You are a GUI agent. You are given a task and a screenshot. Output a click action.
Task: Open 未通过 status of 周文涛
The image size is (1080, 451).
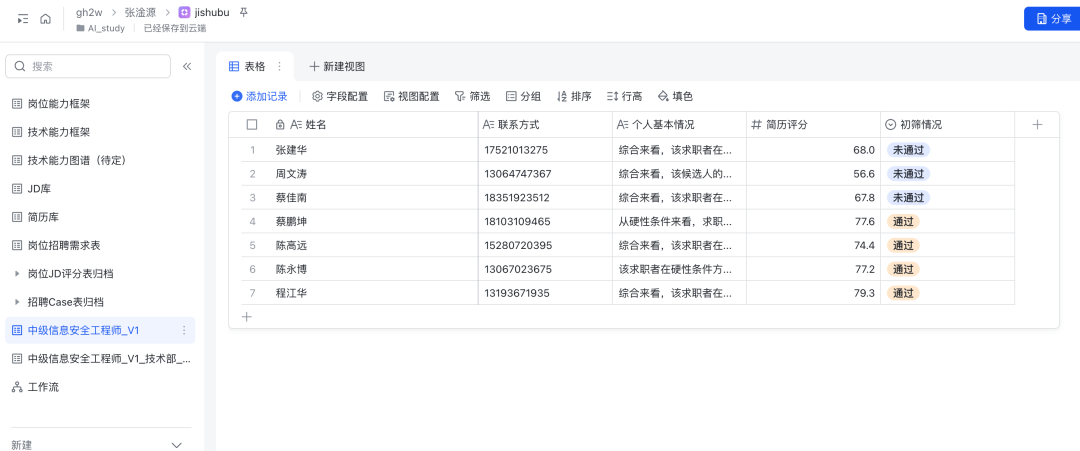(908, 174)
